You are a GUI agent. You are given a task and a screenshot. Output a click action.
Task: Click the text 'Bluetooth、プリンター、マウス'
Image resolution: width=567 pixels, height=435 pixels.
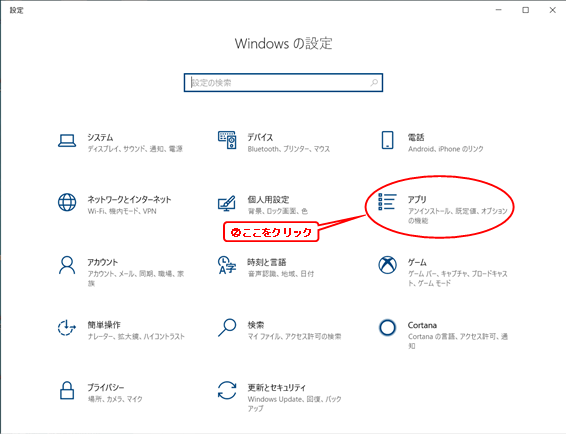click(x=289, y=149)
